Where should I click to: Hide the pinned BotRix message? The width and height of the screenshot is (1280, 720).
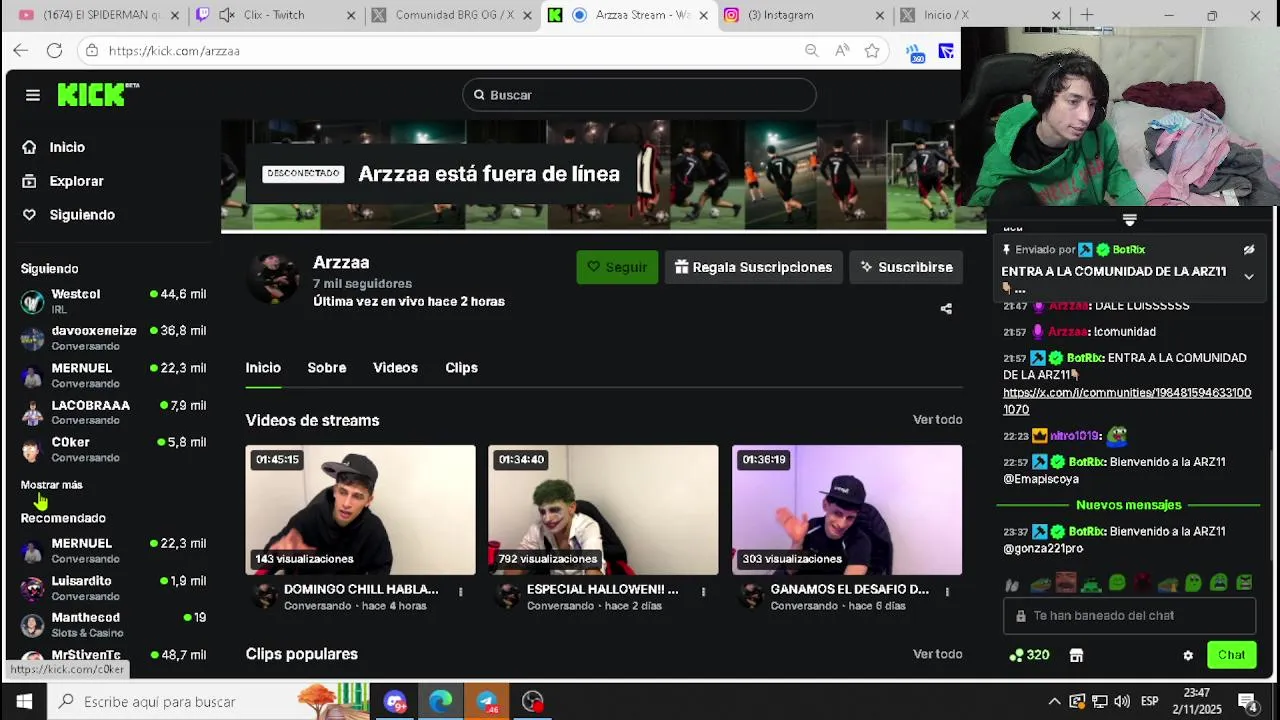point(1249,250)
